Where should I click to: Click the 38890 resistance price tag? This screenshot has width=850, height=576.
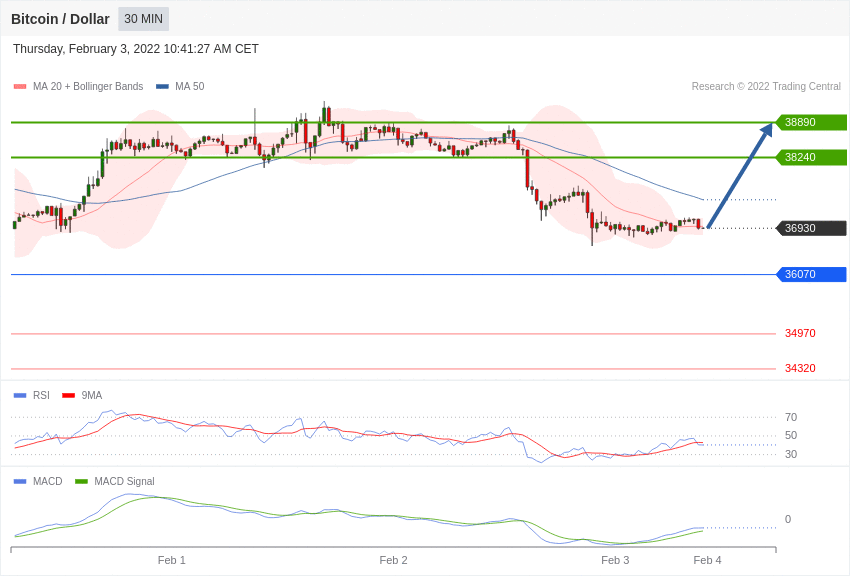pos(811,122)
